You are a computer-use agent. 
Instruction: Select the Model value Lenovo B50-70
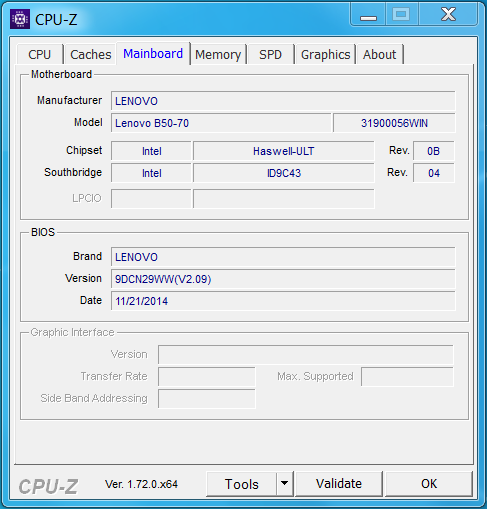coord(221,123)
